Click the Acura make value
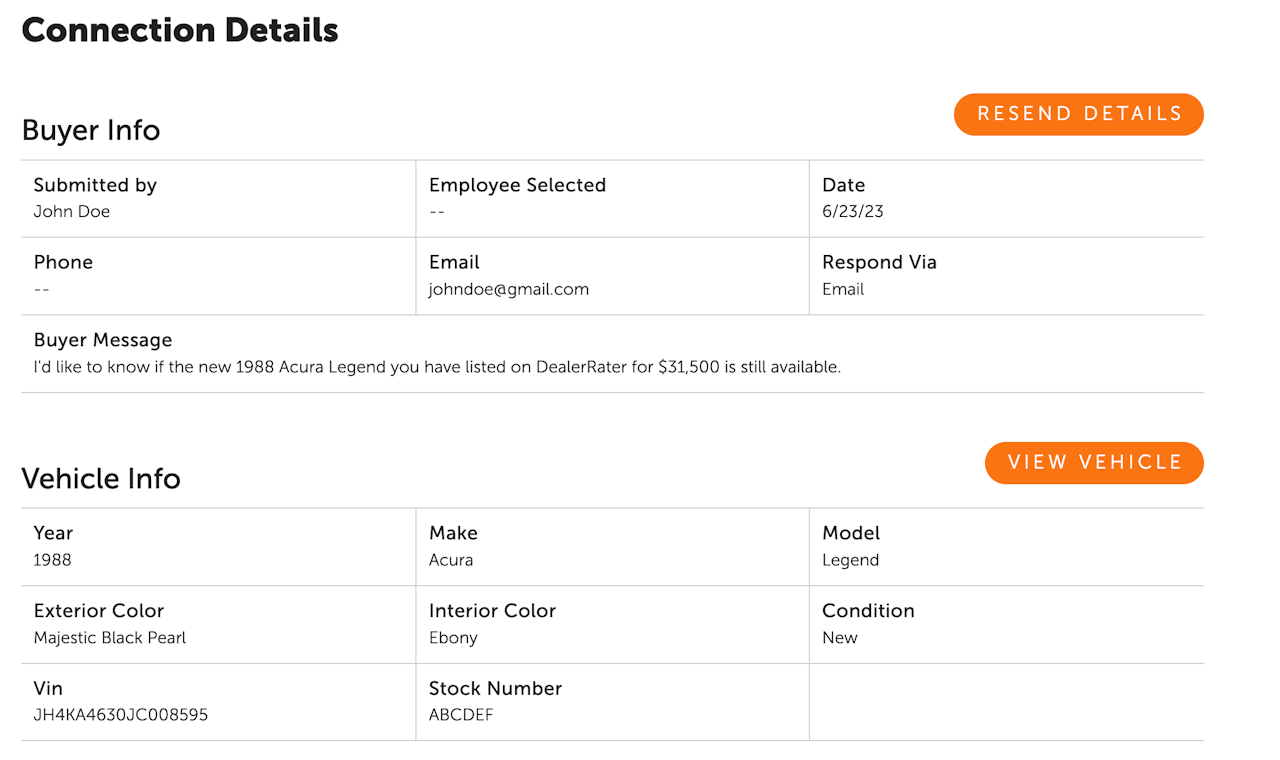Viewport: 1280px width, 760px height. click(x=451, y=560)
